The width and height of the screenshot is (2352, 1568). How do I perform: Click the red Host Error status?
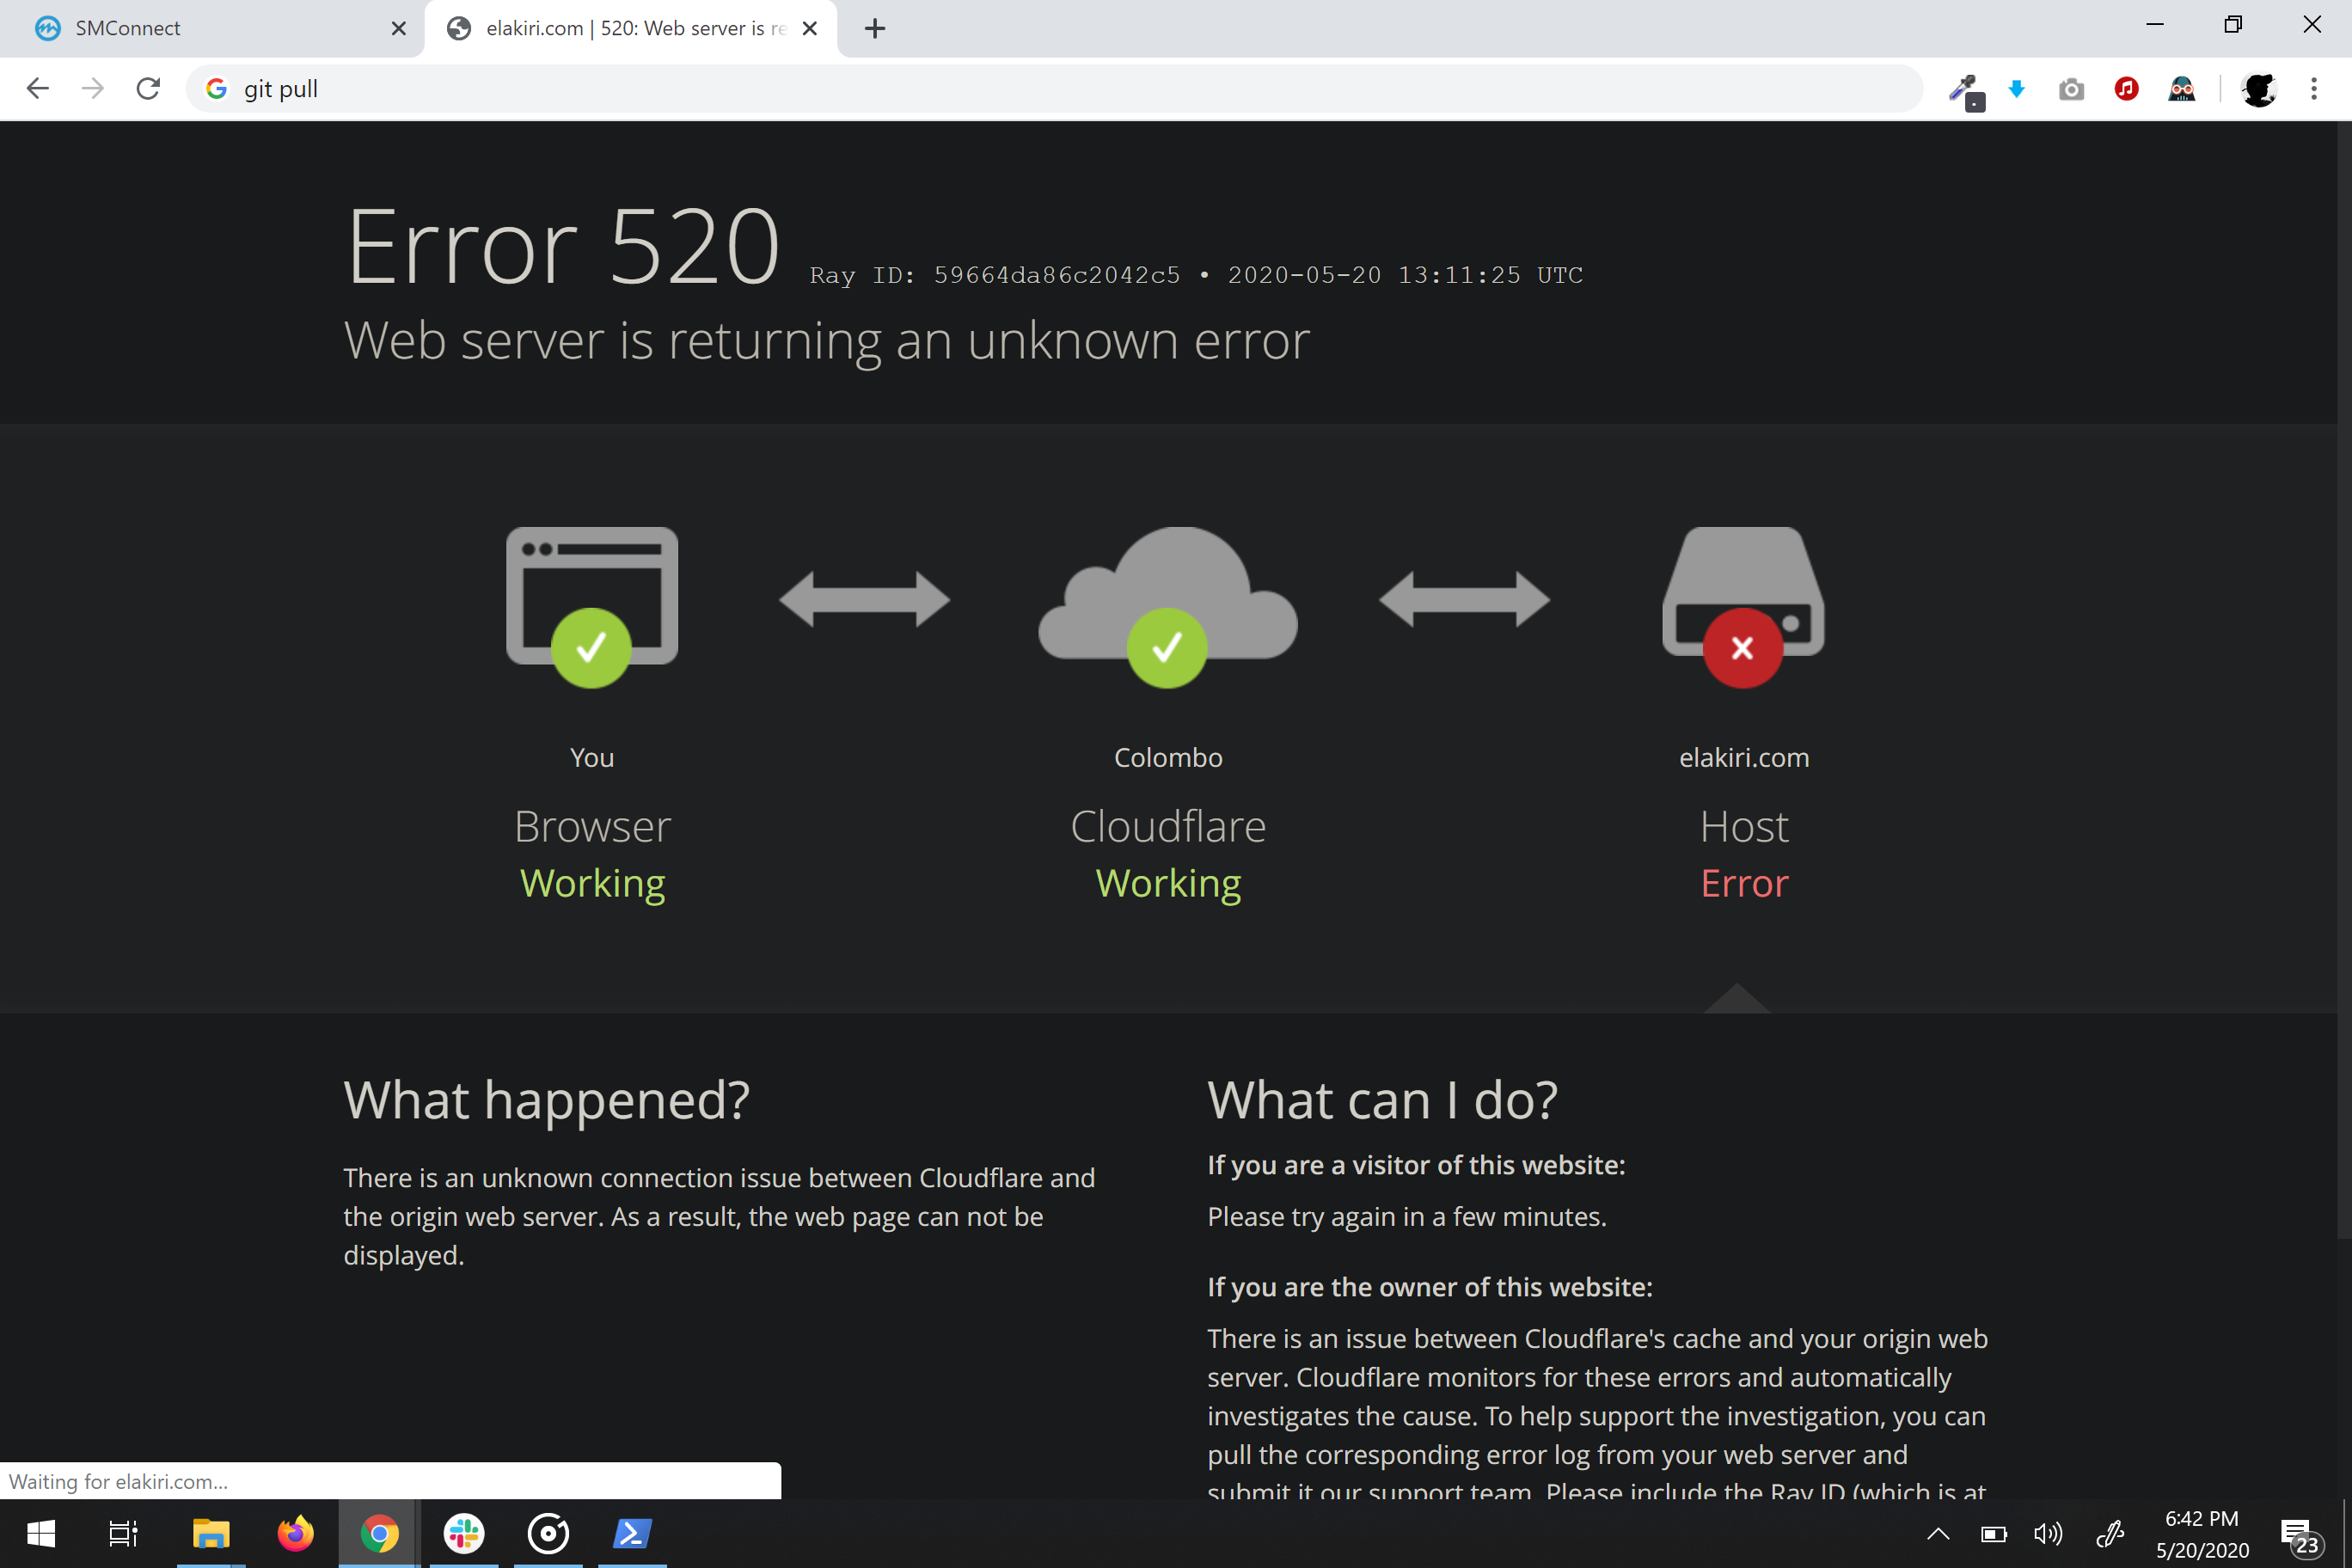pyautogui.click(x=1744, y=882)
